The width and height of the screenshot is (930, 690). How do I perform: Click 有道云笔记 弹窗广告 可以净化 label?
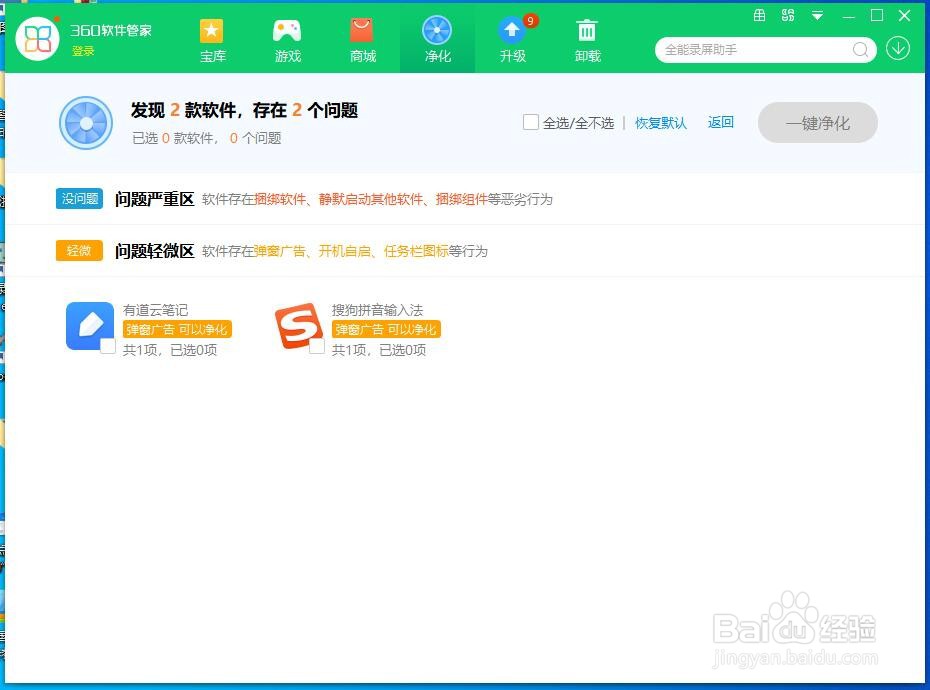click(177, 329)
